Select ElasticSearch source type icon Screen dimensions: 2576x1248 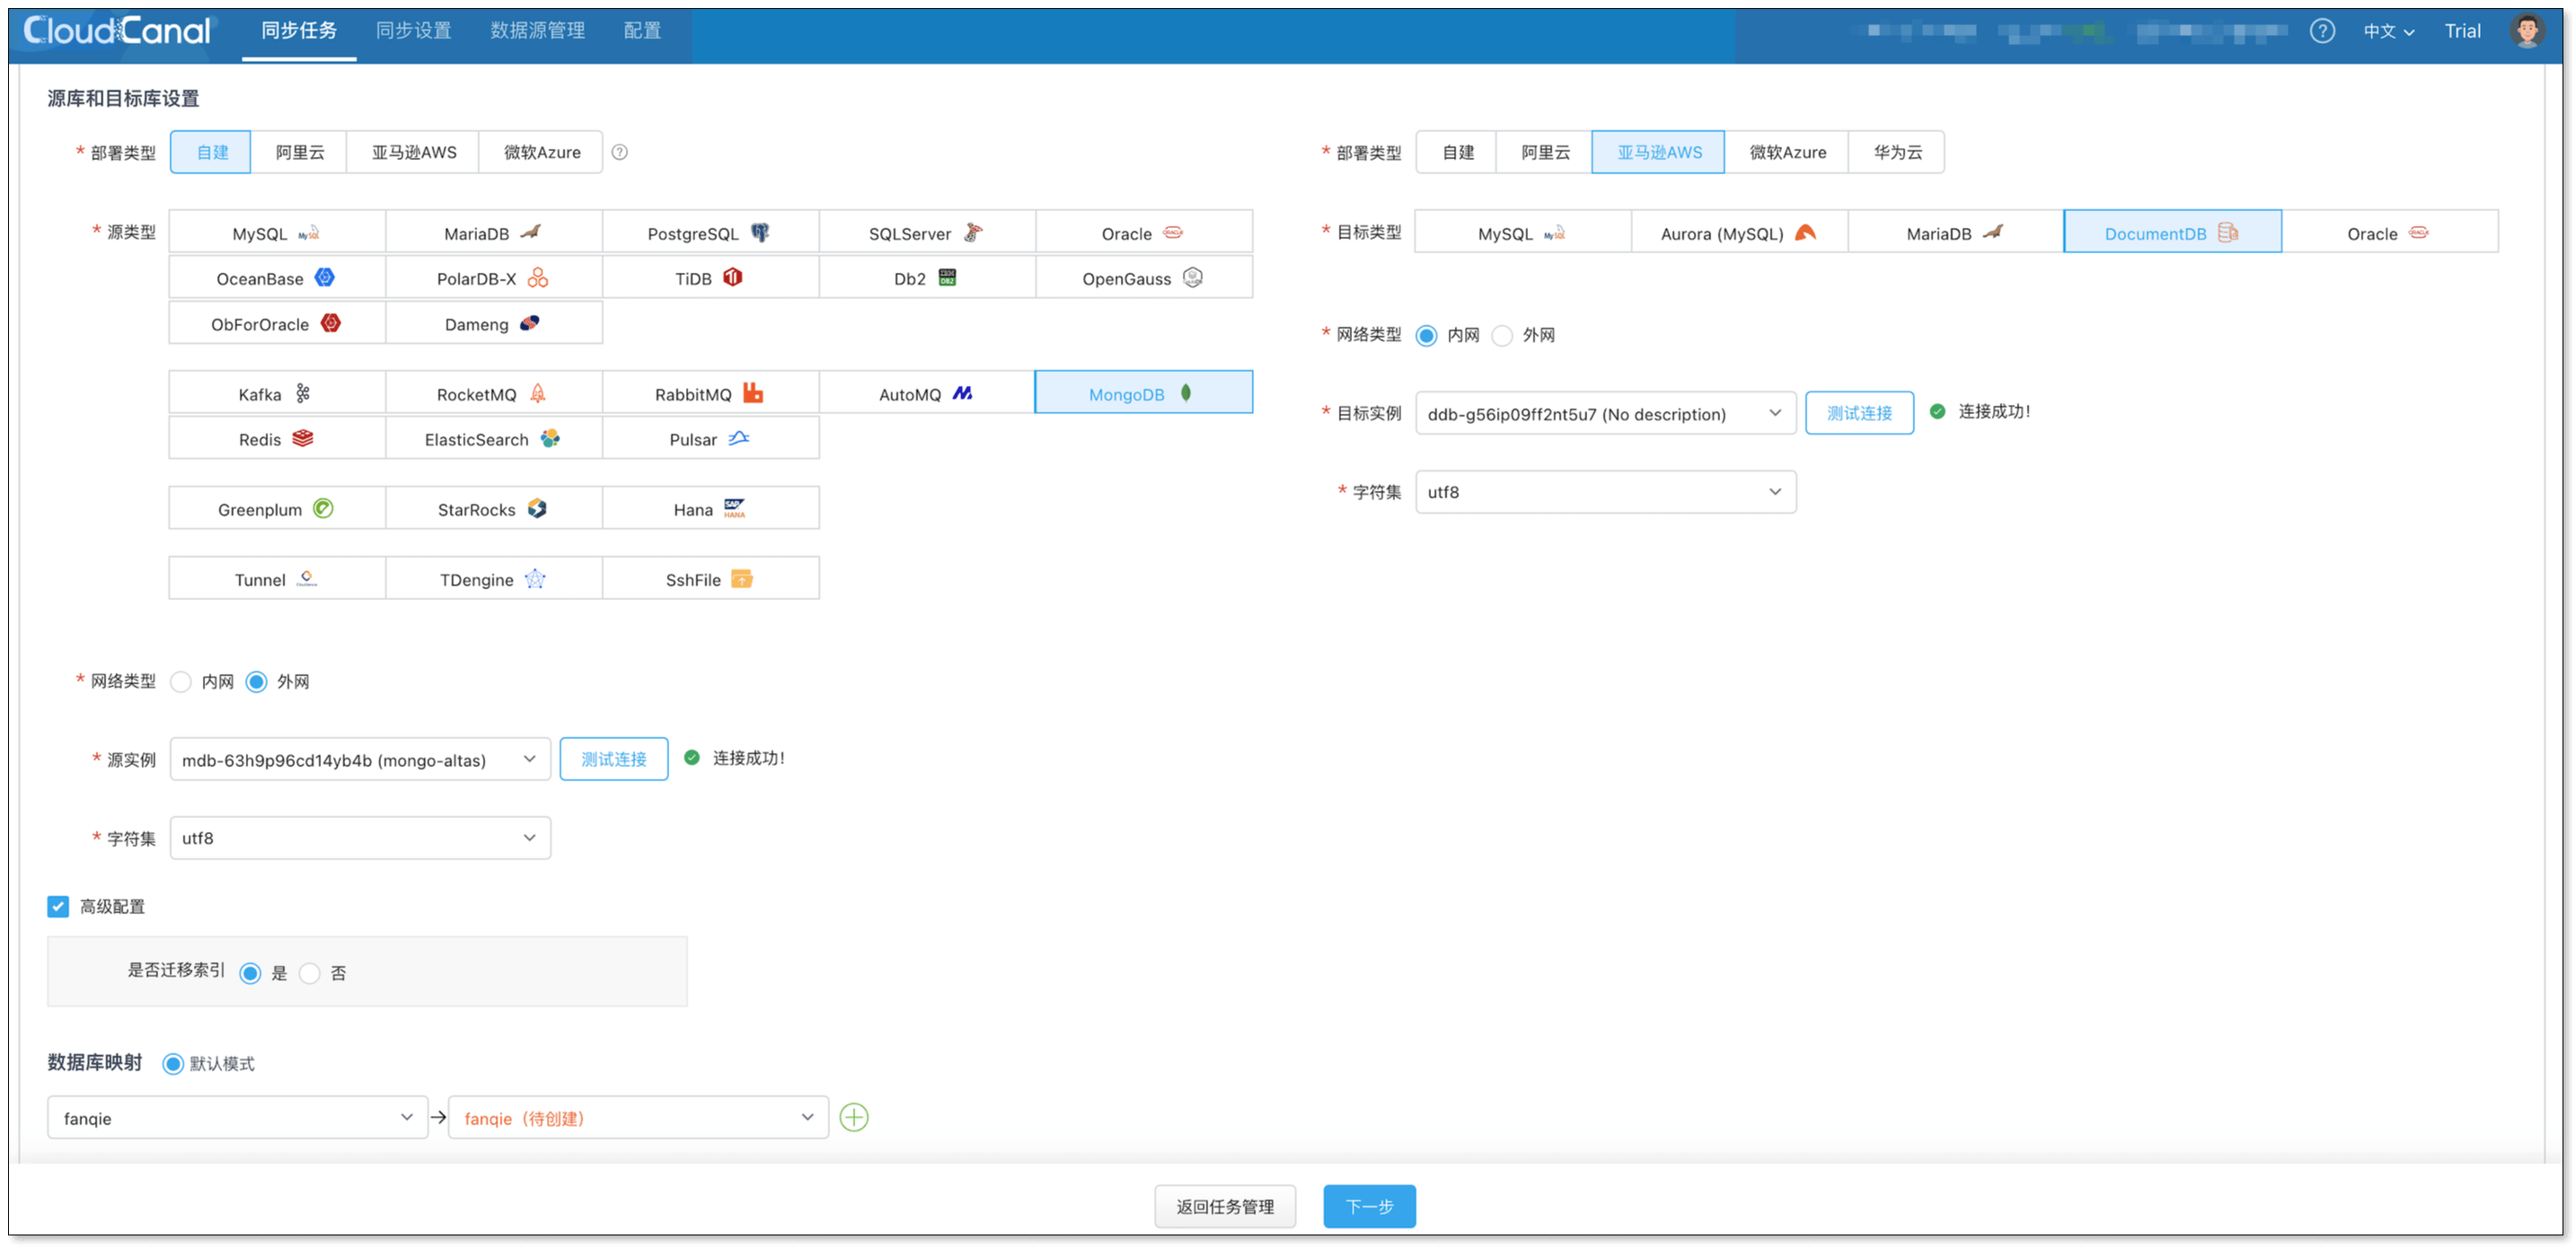[x=550, y=438]
